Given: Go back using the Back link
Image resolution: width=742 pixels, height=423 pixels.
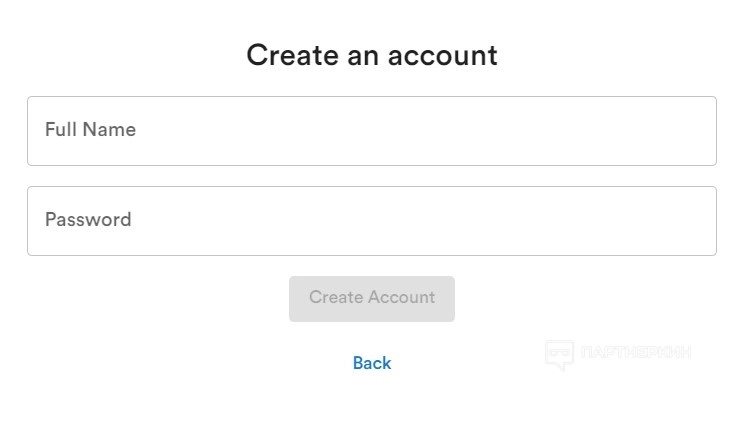Looking at the screenshot, I should tap(372, 363).
